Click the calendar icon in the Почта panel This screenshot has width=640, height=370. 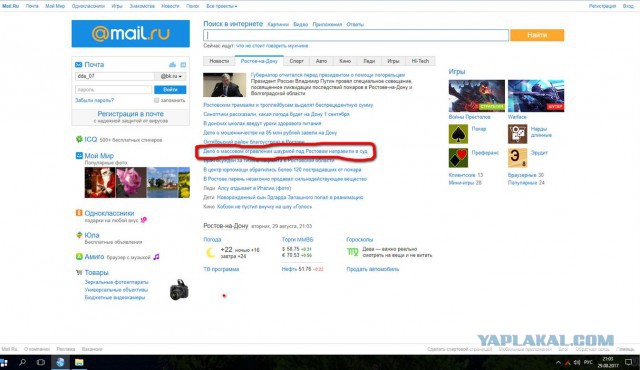(x=183, y=65)
